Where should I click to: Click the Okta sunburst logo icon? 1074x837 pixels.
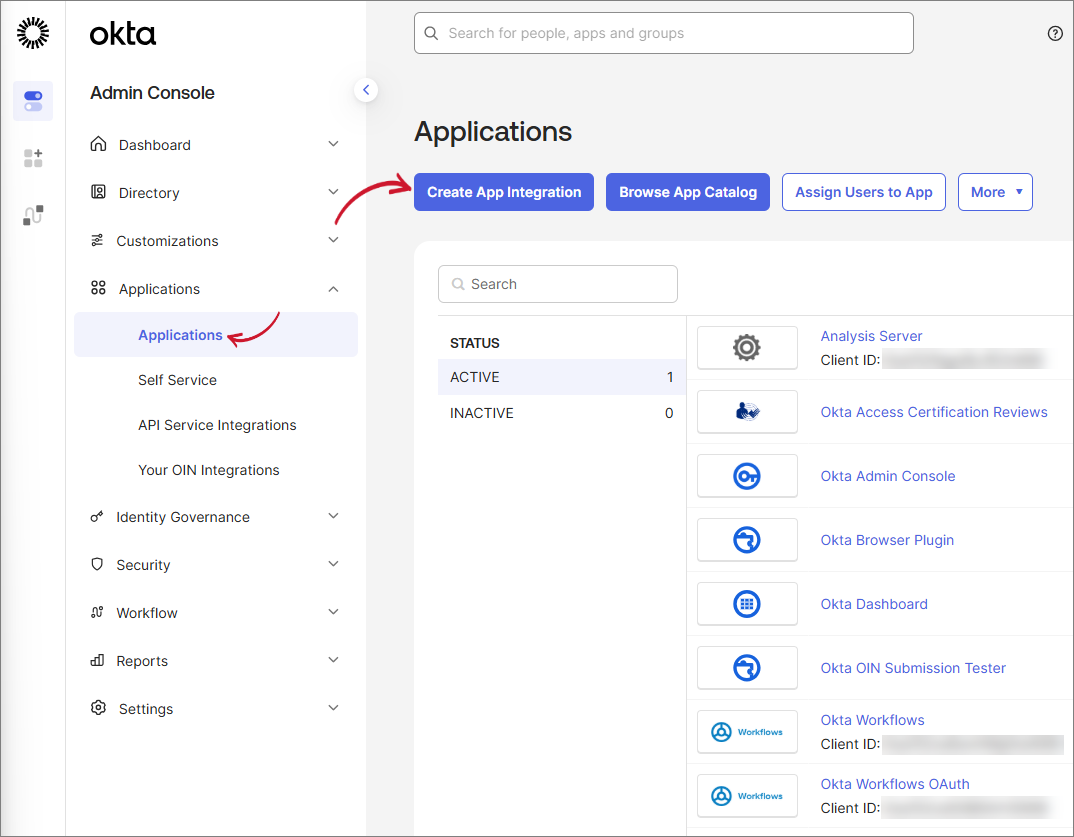[x=33, y=33]
